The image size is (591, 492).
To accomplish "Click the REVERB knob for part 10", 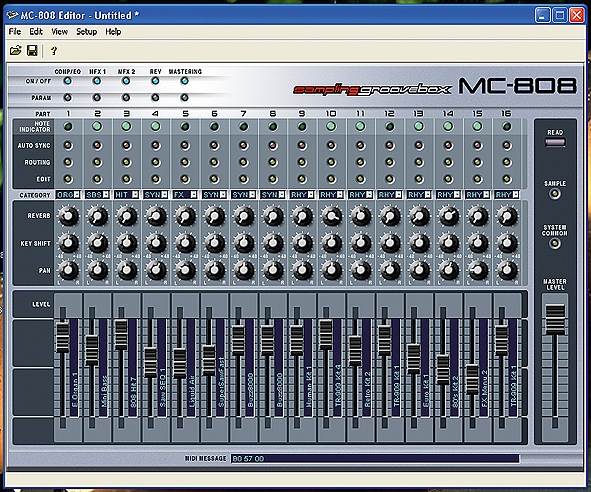I will [x=331, y=216].
